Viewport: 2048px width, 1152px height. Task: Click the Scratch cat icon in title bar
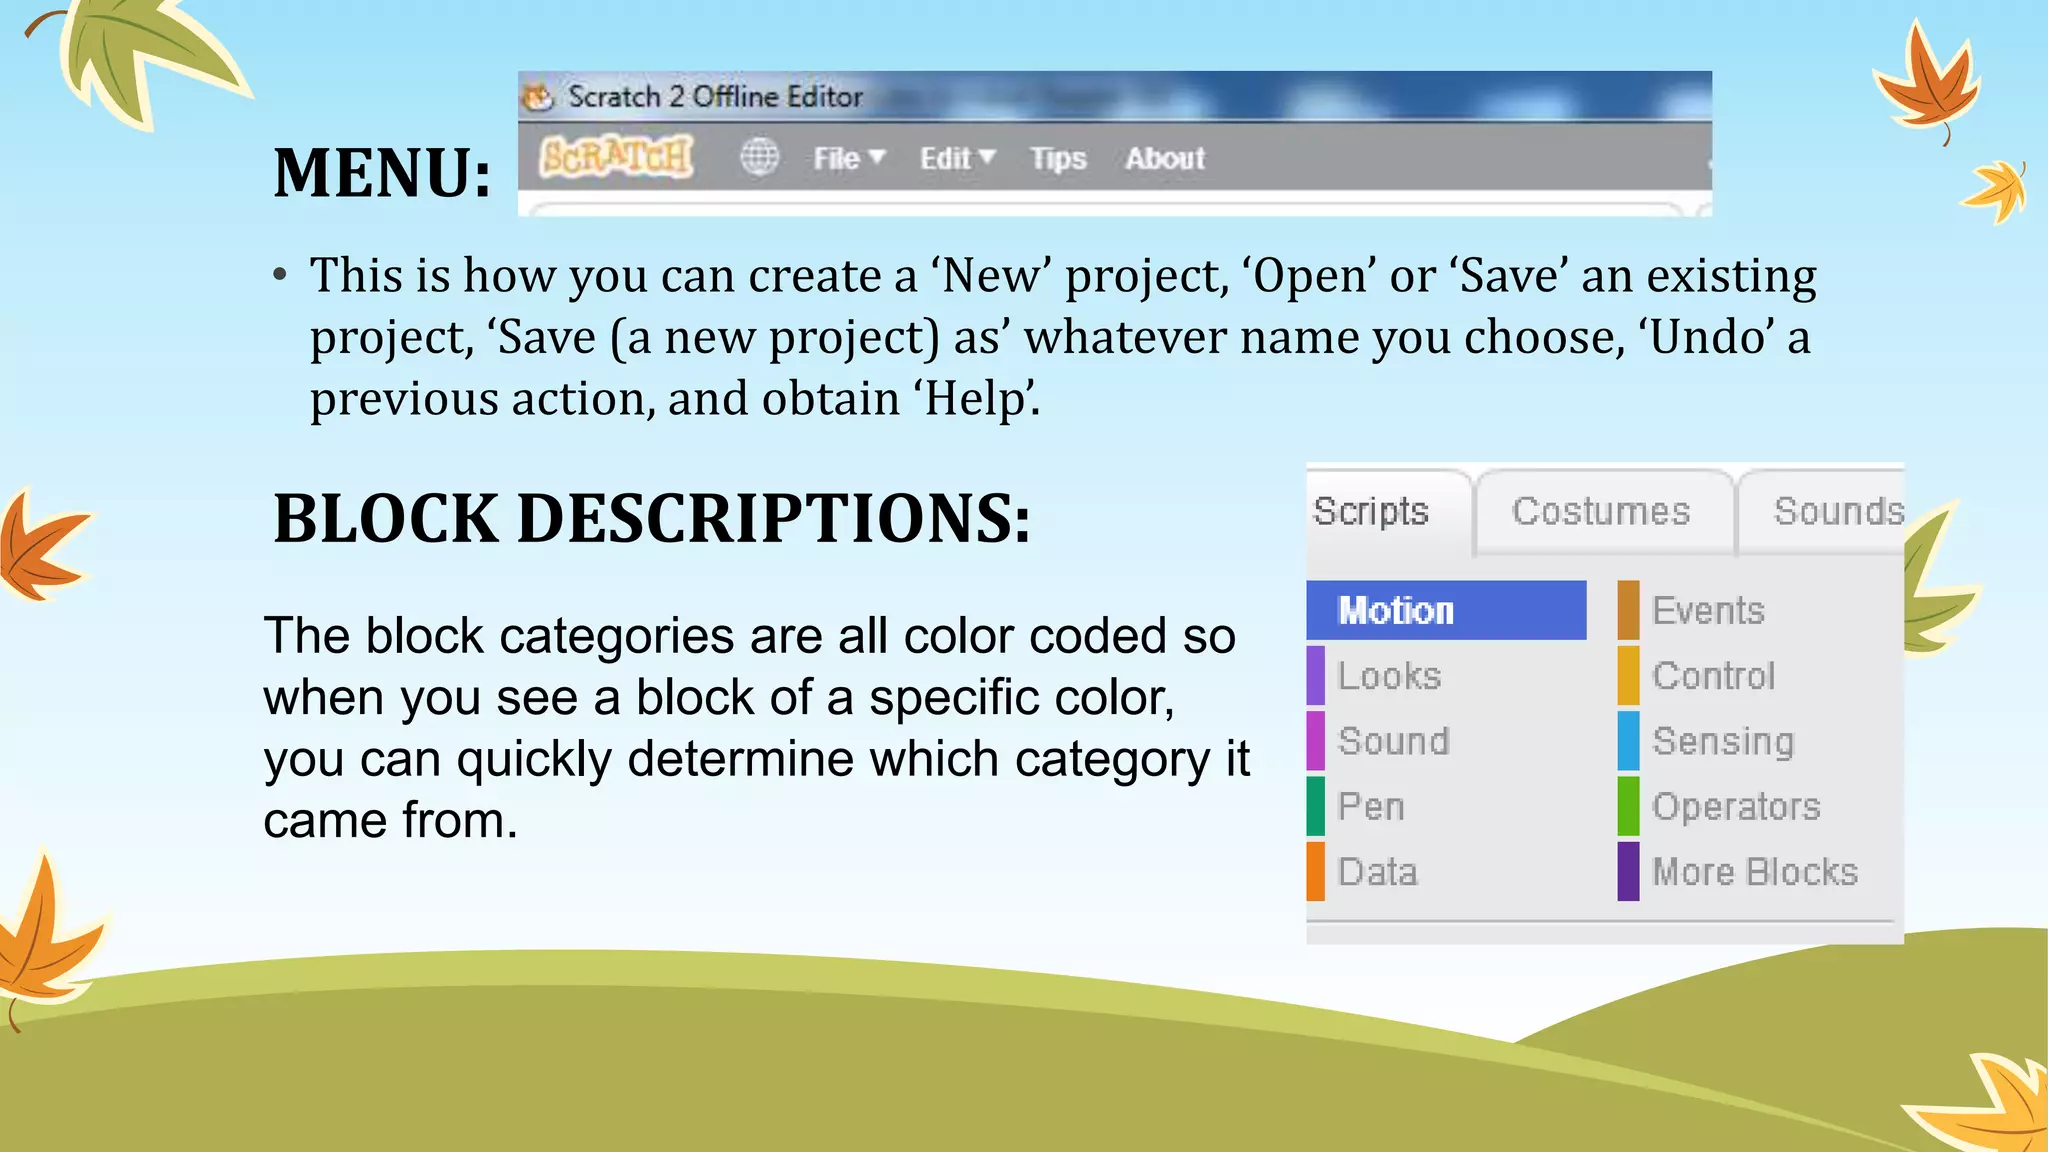coord(539,97)
